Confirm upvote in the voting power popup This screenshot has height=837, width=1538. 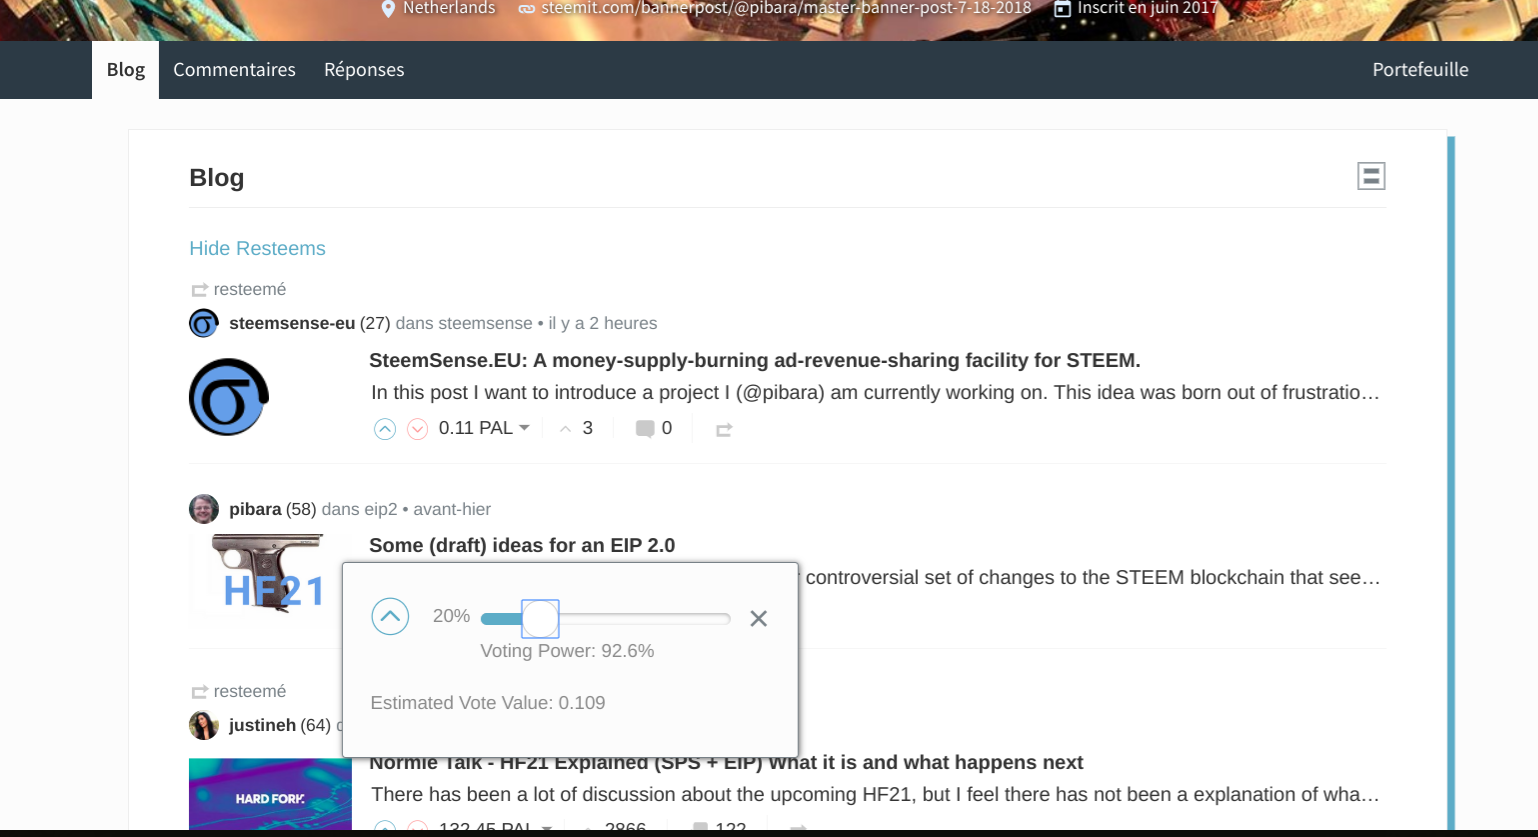[x=390, y=616]
